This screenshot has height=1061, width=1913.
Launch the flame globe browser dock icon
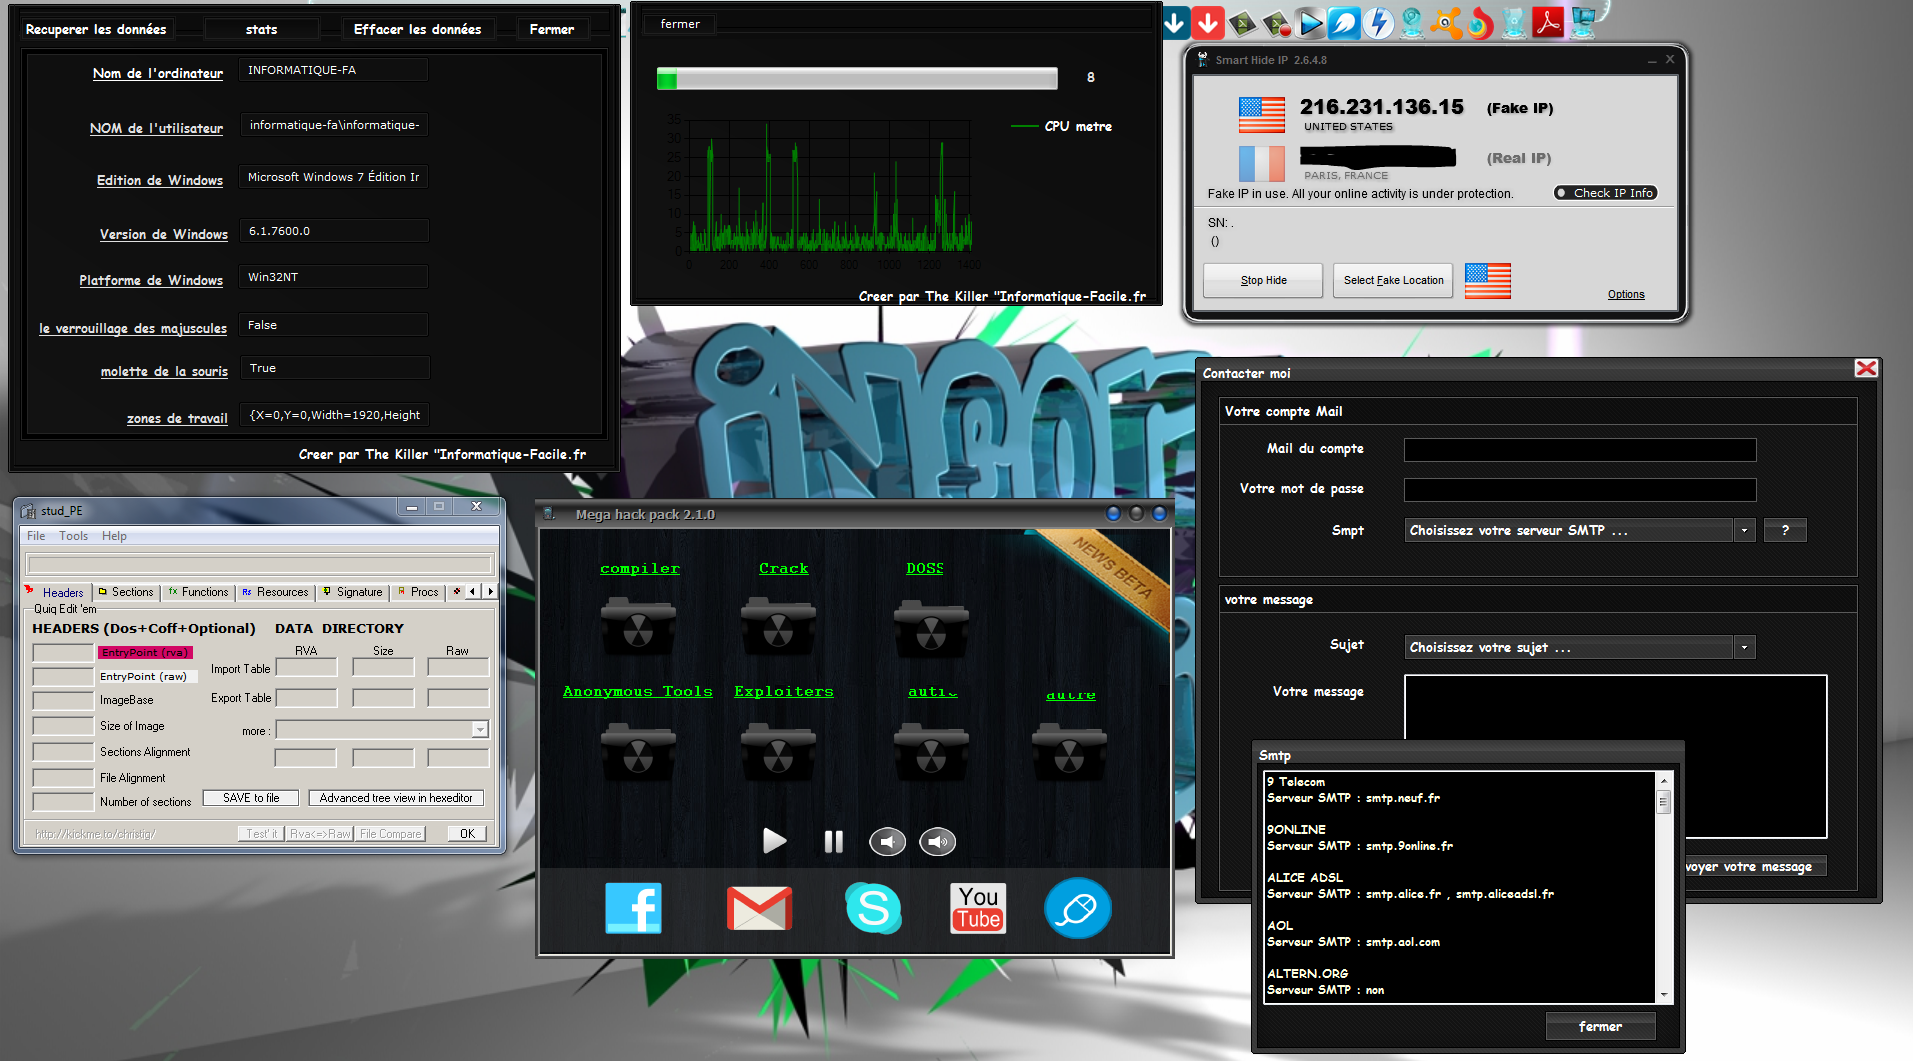1481,22
